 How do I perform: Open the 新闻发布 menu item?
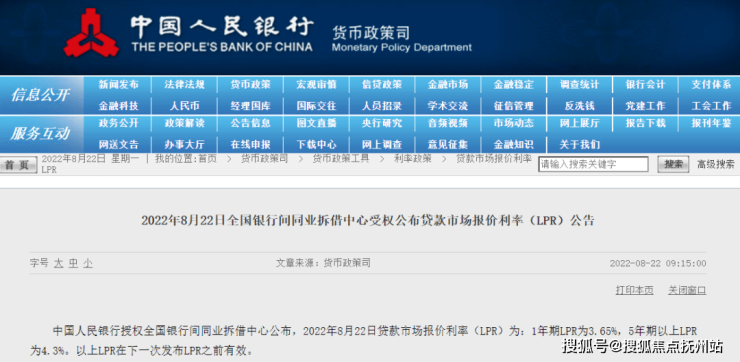(x=118, y=85)
